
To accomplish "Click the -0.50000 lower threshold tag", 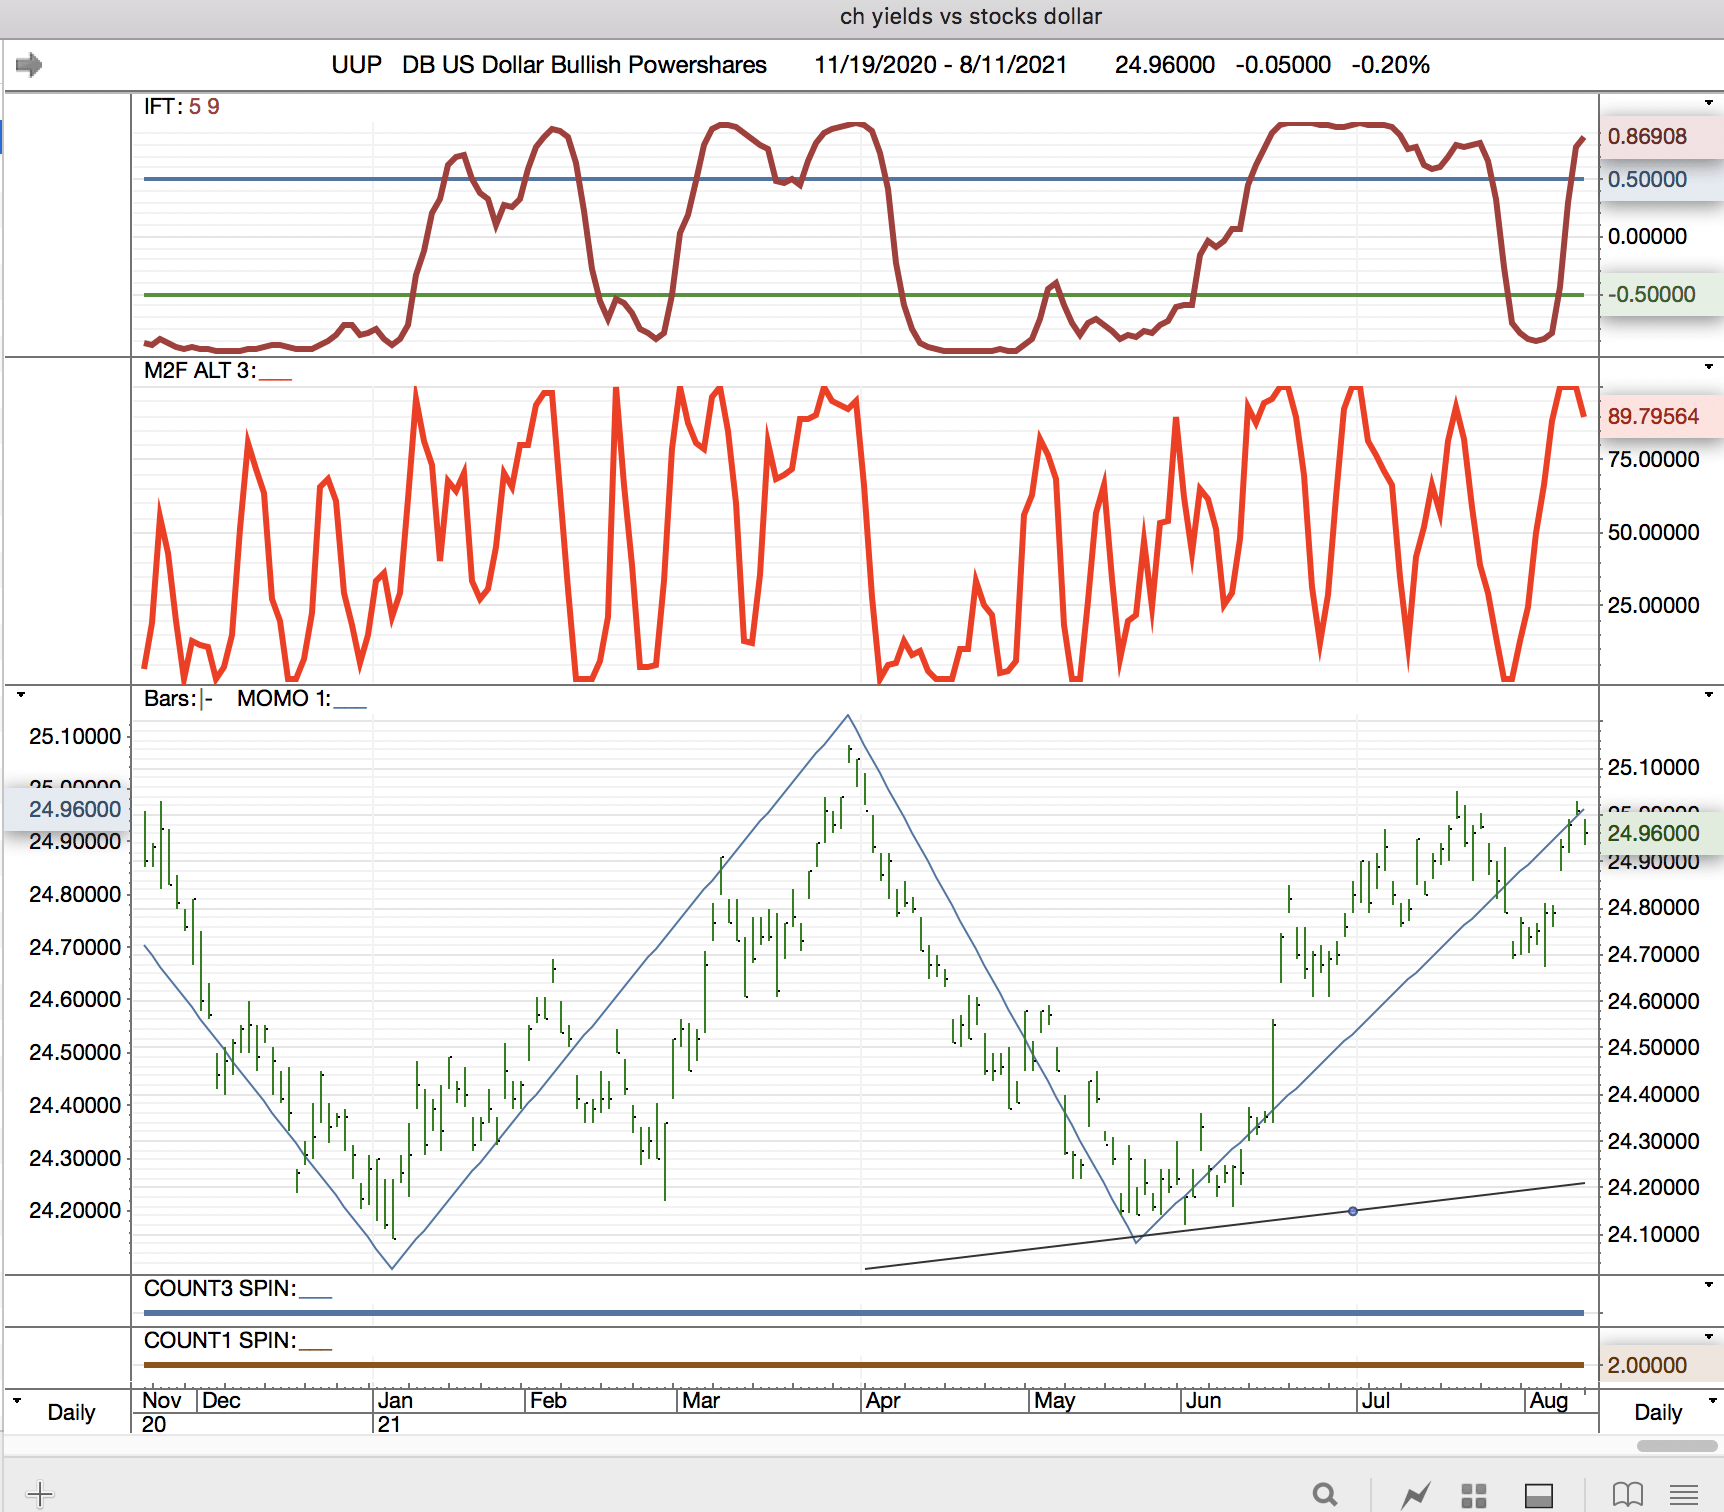I will tap(1660, 295).
